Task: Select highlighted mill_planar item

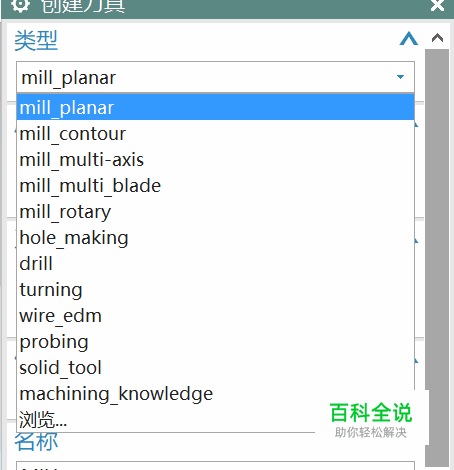Action: [x=215, y=107]
